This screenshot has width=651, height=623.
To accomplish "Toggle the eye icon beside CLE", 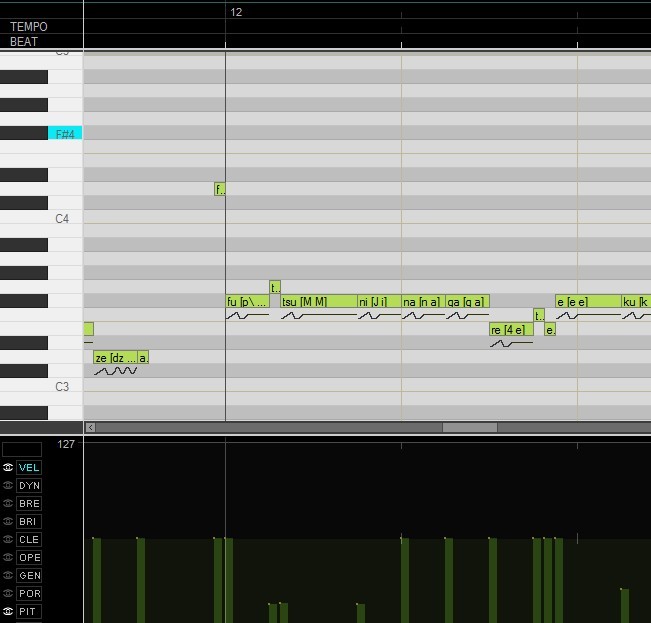I will tap(8, 539).
